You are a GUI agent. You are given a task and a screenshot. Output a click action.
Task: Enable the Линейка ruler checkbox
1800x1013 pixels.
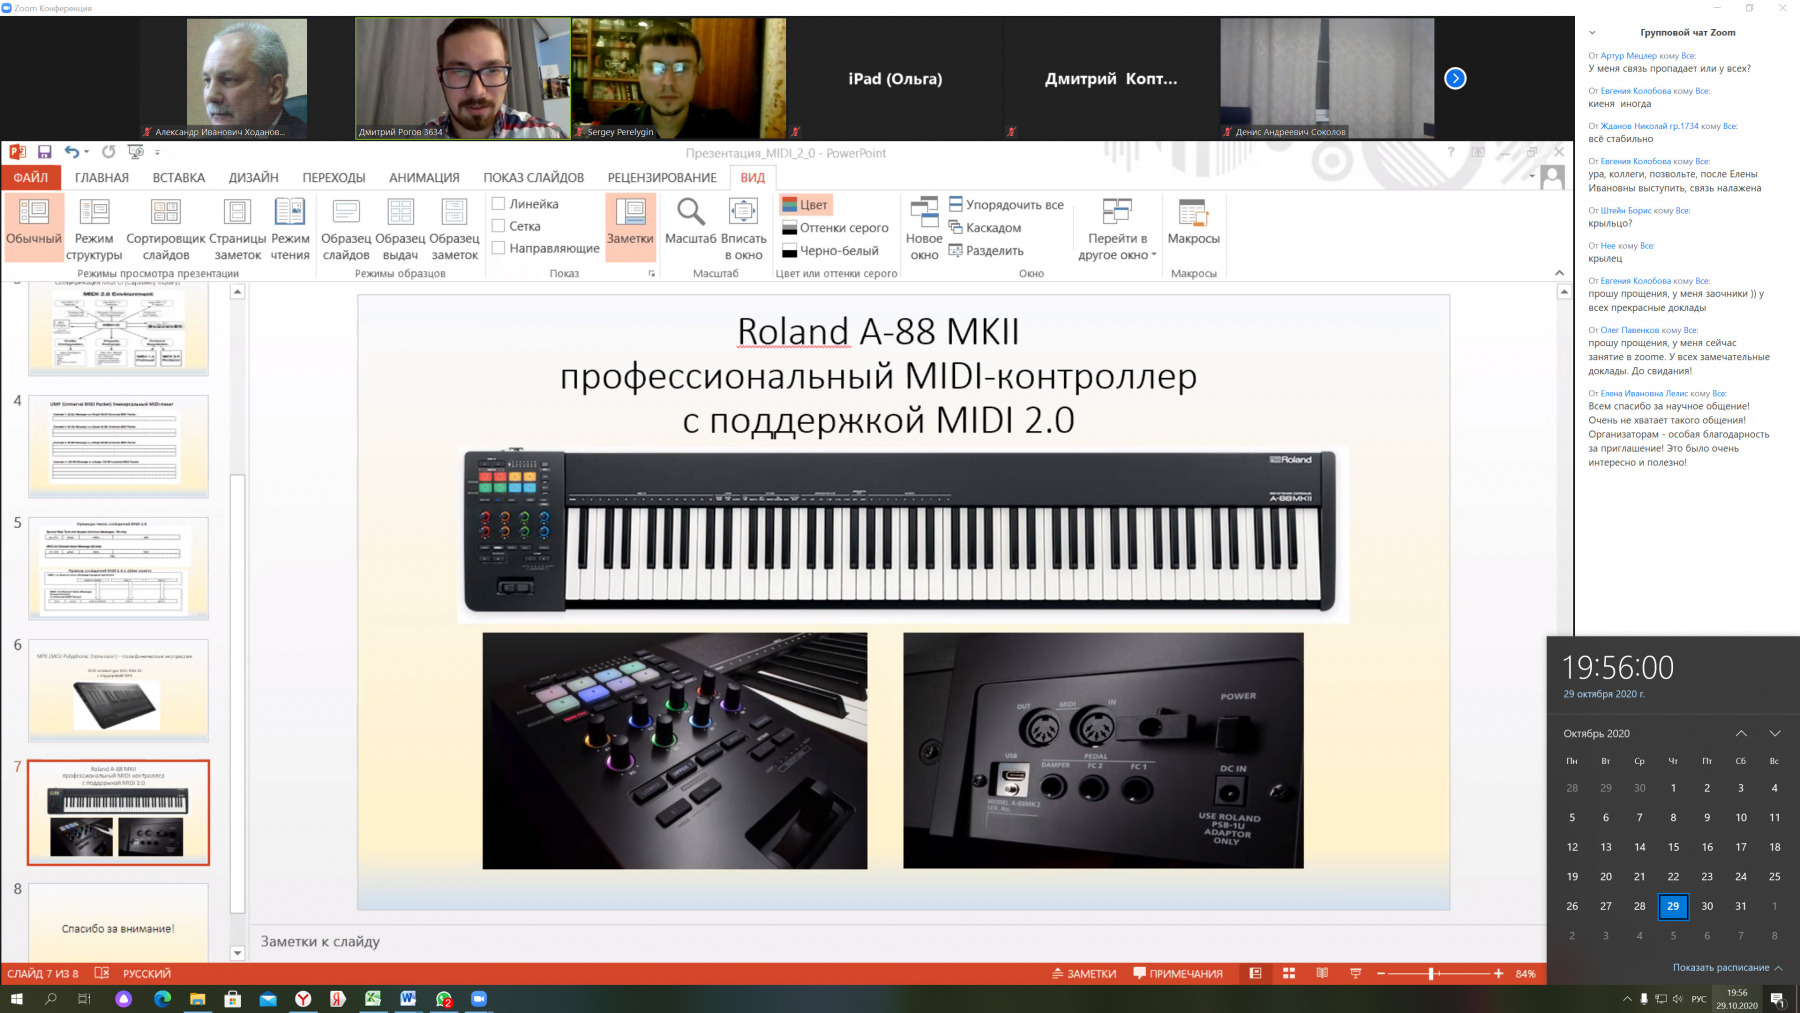click(x=498, y=203)
